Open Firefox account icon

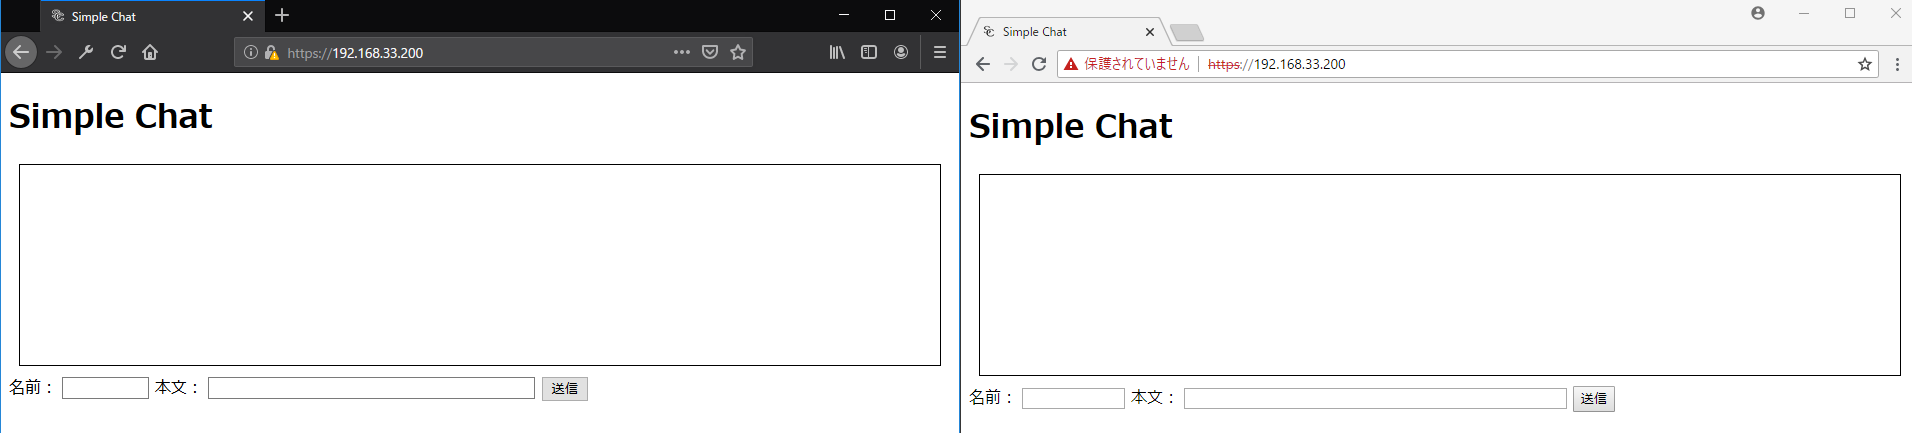(901, 52)
